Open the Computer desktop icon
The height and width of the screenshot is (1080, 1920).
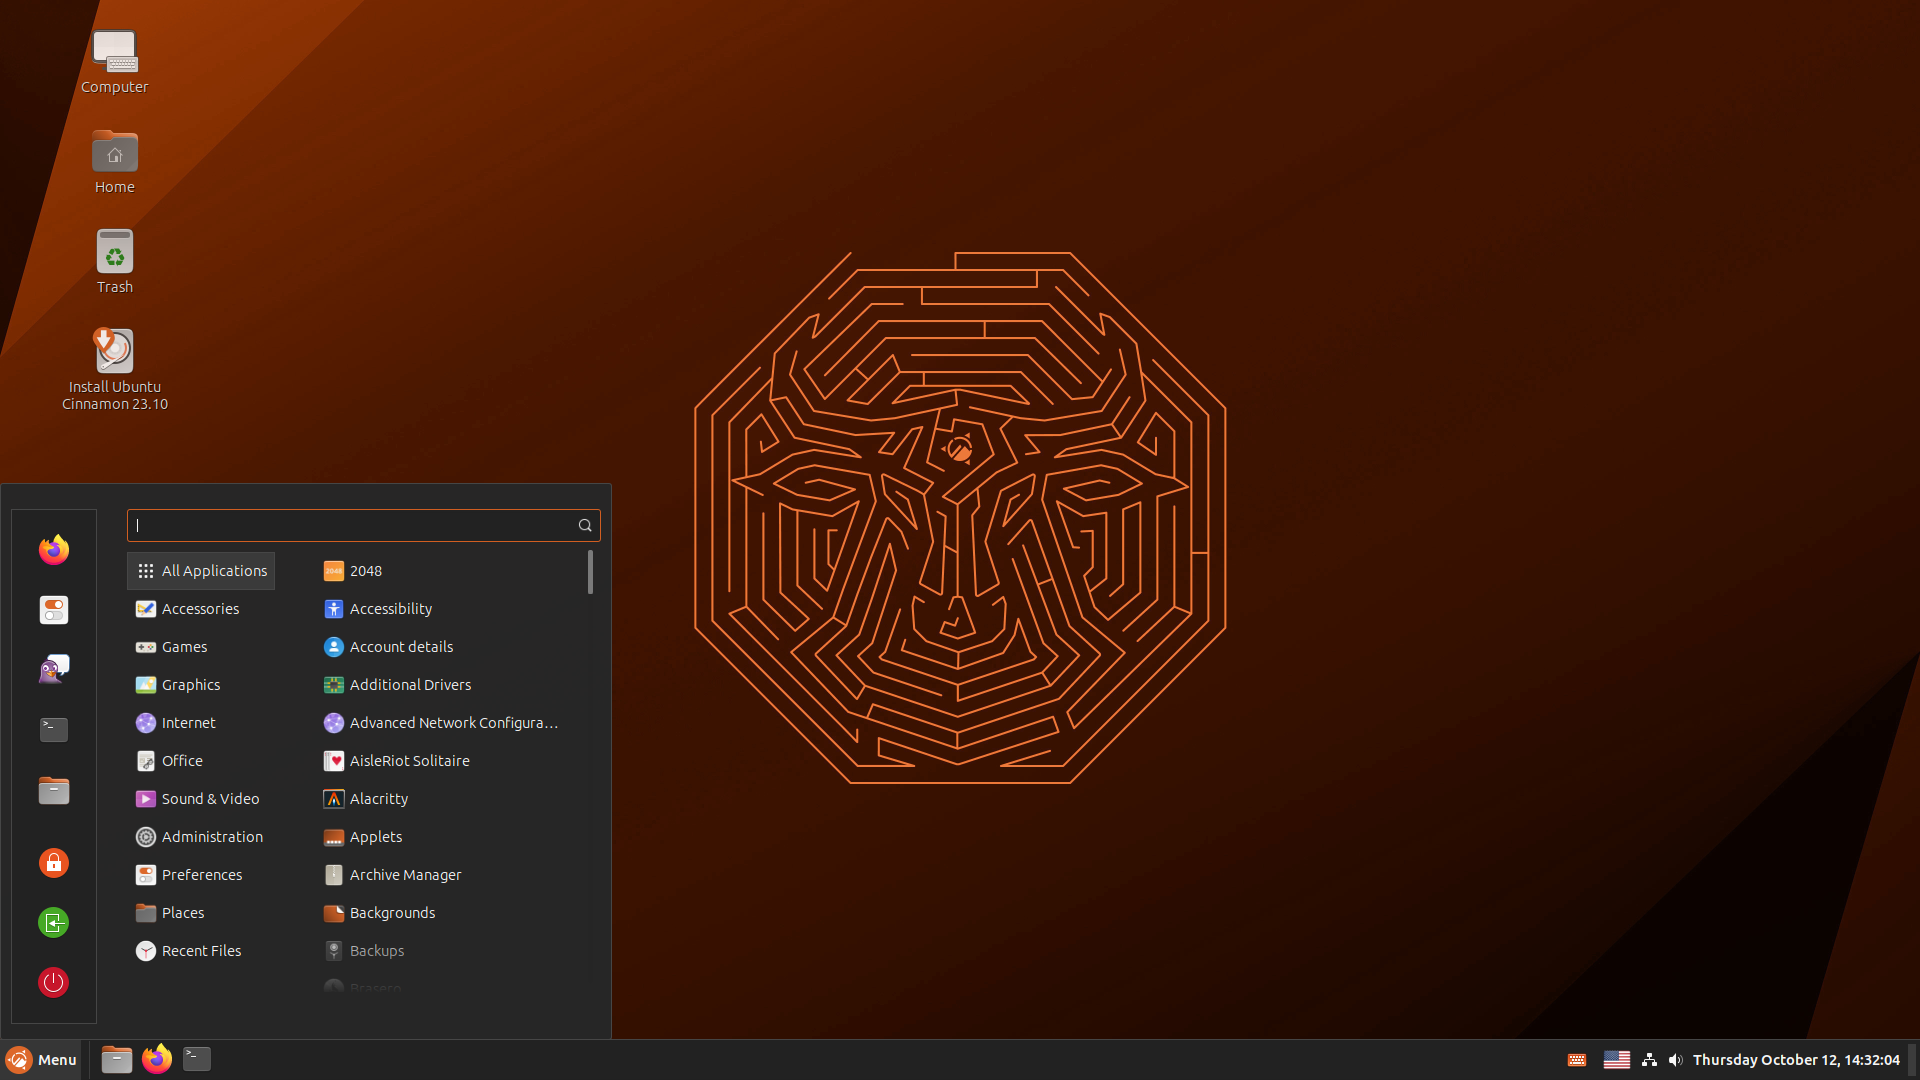(115, 62)
